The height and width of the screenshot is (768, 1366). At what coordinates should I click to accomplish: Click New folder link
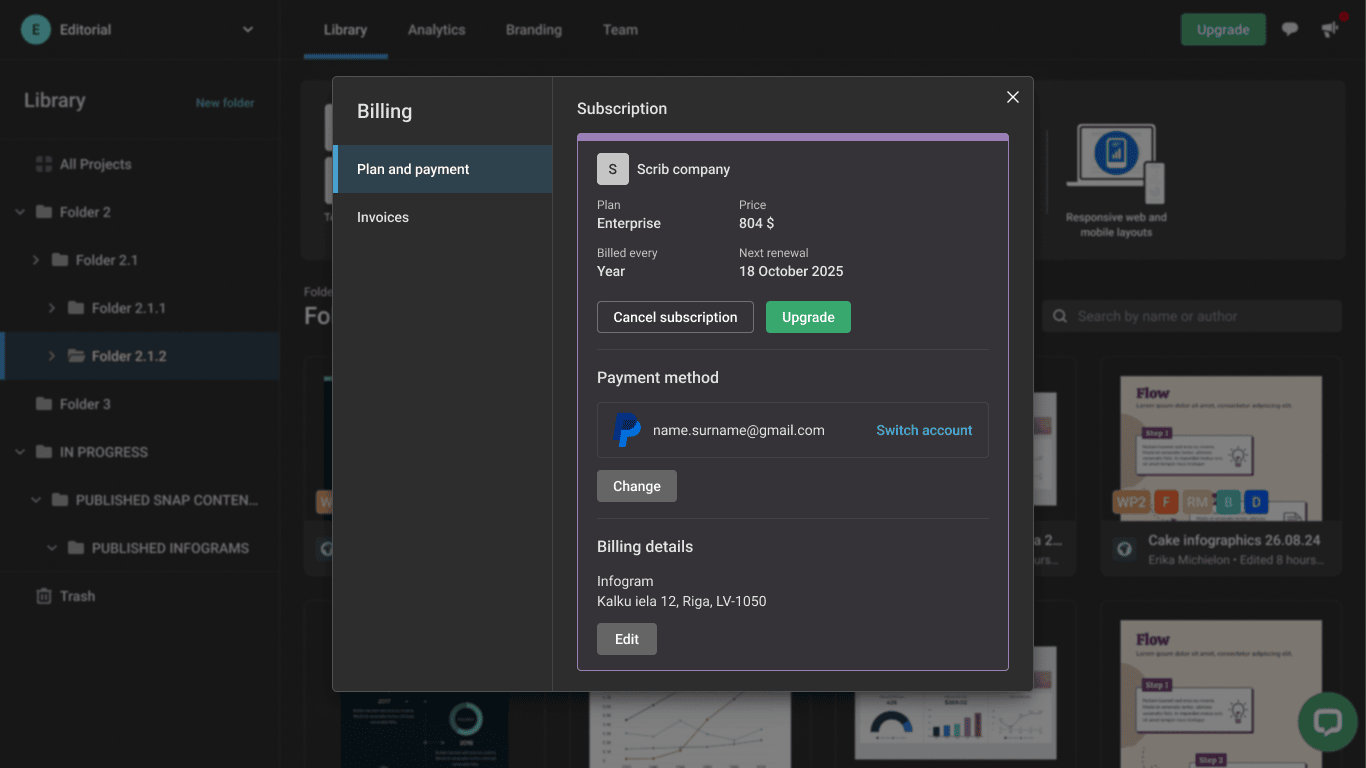tap(225, 103)
